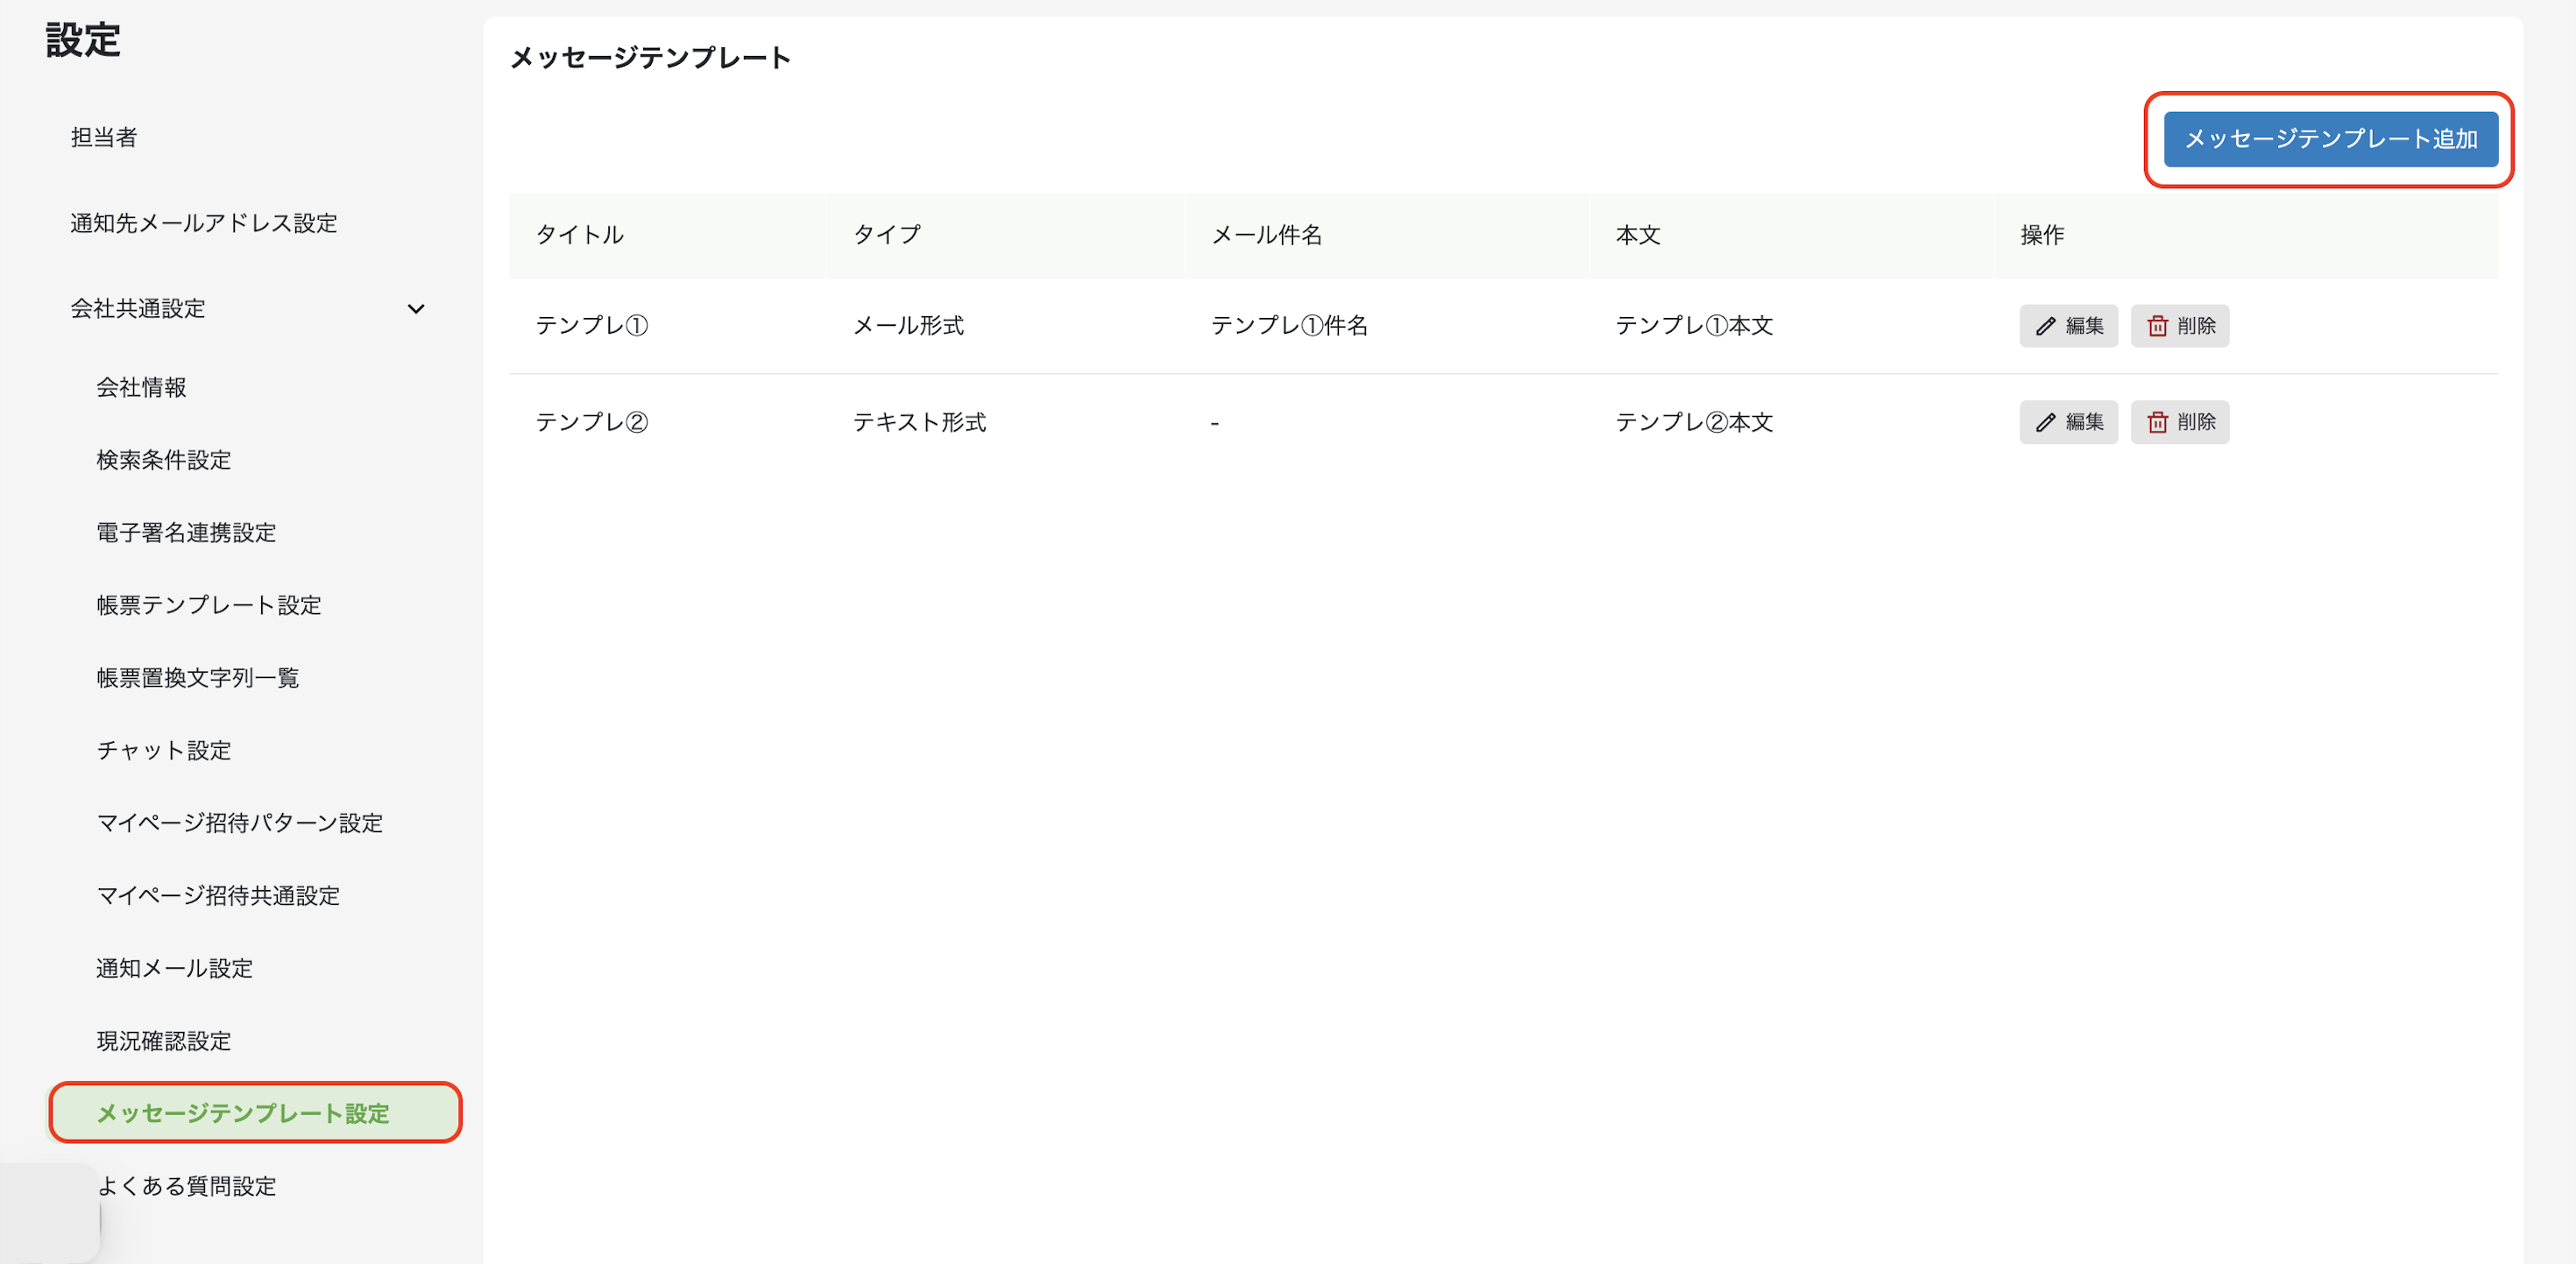Image resolution: width=2576 pixels, height=1264 pixels.
Task: Delete the テンプレ② template
Action: point(2179,422)
